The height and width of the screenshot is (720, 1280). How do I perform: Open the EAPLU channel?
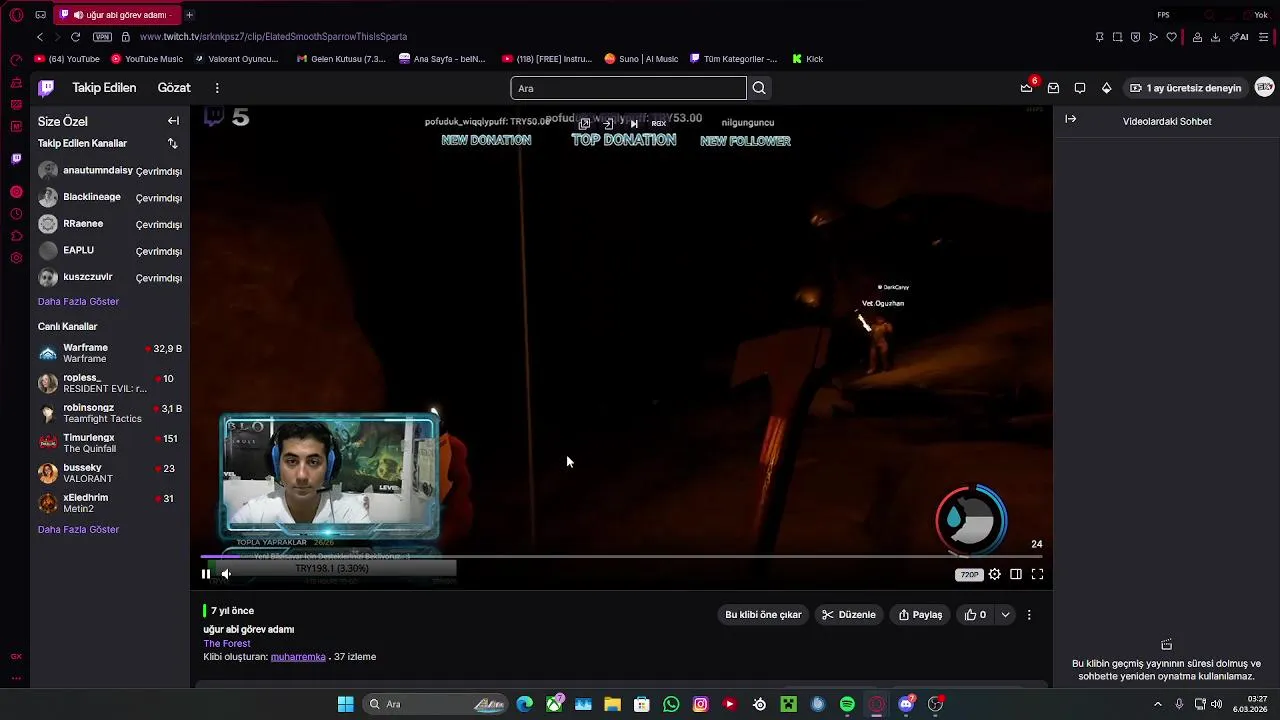(x=110, y=251)
